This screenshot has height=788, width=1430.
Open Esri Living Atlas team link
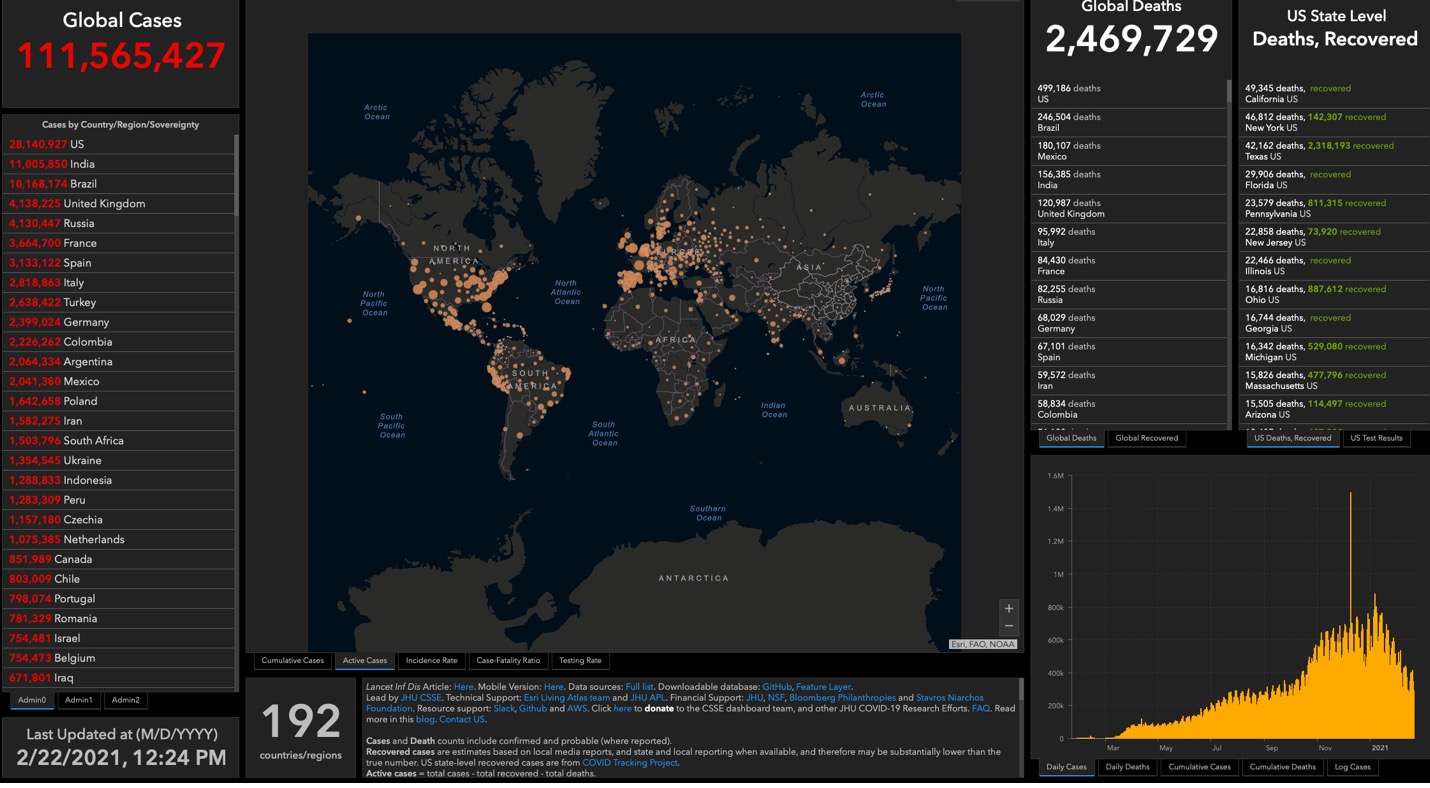pos(567,697)
